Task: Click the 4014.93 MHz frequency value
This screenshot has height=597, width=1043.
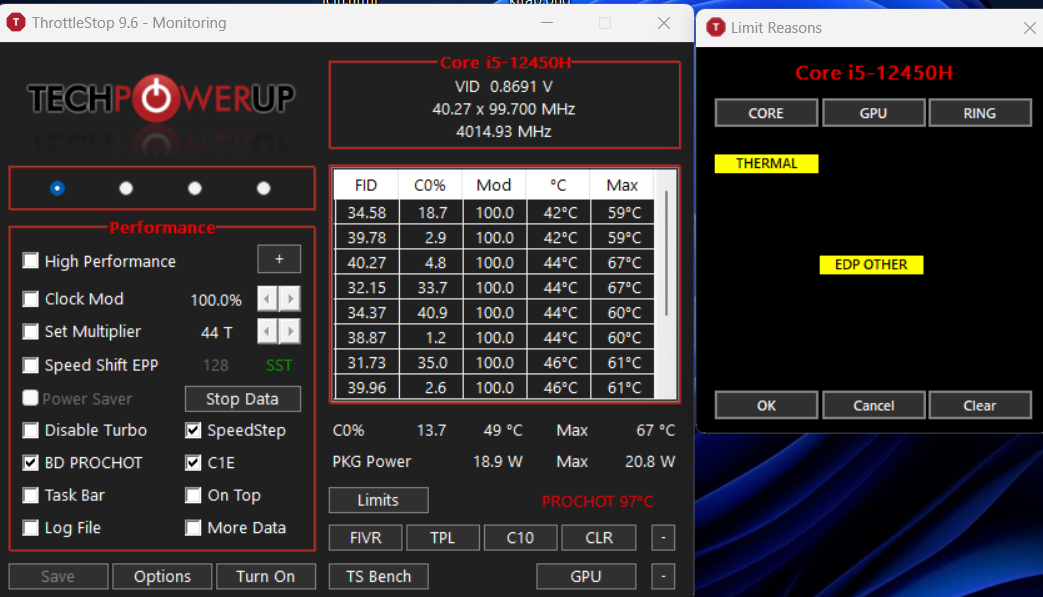Action: click(504, 132)
